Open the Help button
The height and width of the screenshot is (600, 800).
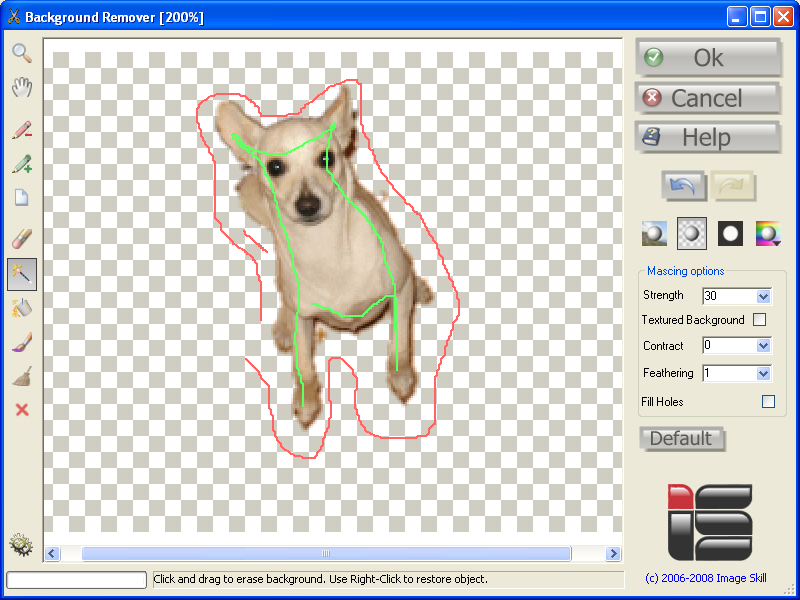point(708,137)
